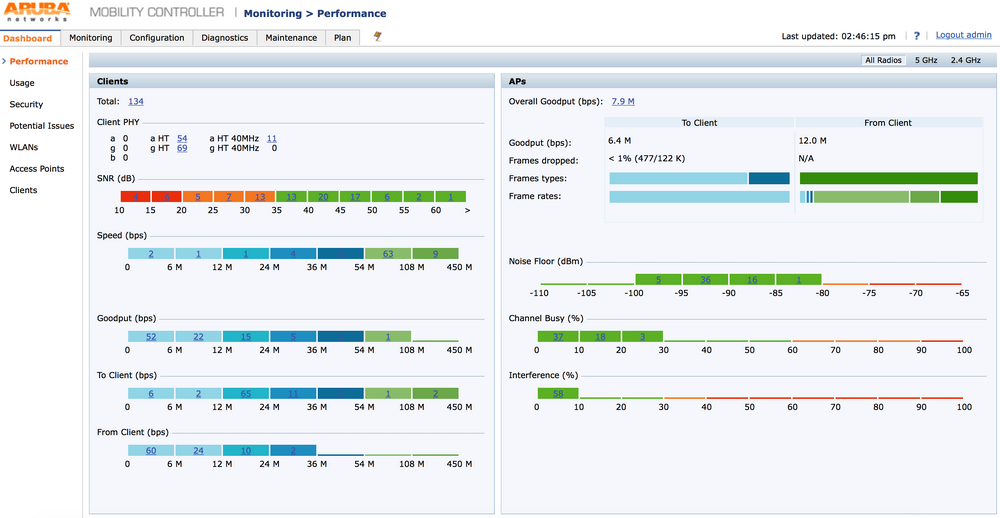The width and height of the screenshot is (1000, 518).
Task: Open the a HT client count 54
Action: pyautogui.click(x=182, y=138)
